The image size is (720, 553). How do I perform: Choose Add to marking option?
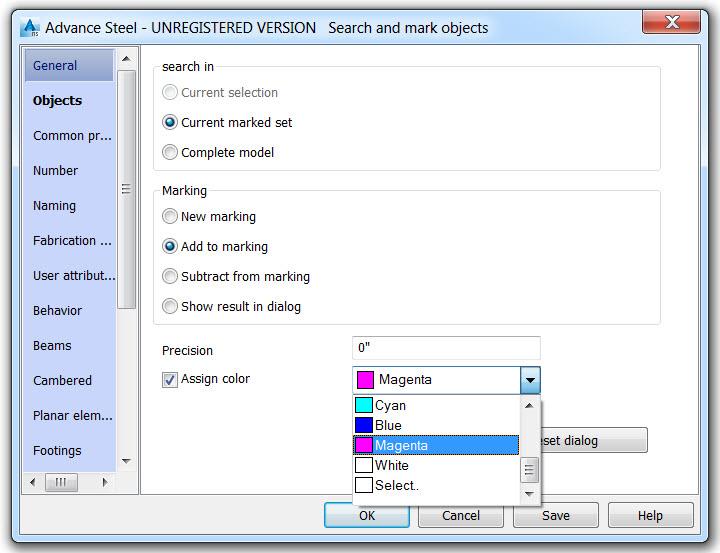[170, 247]
